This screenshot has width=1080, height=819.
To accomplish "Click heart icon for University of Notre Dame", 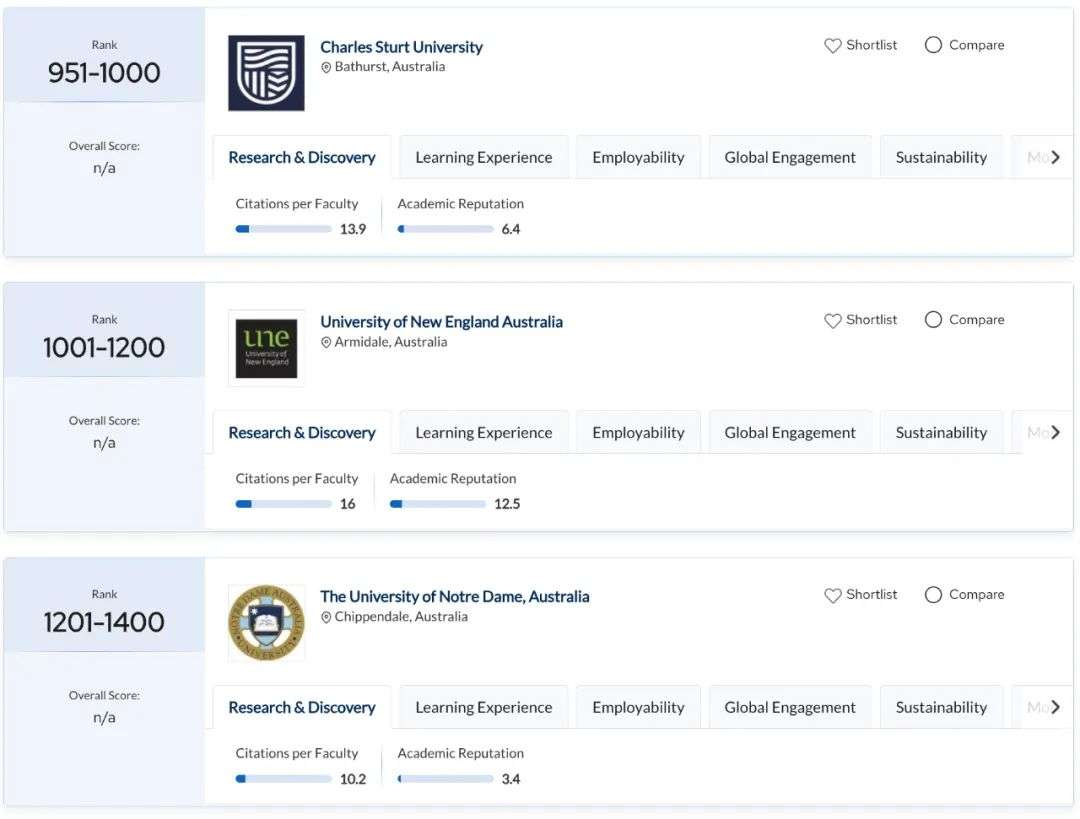I will coord(833,595).
